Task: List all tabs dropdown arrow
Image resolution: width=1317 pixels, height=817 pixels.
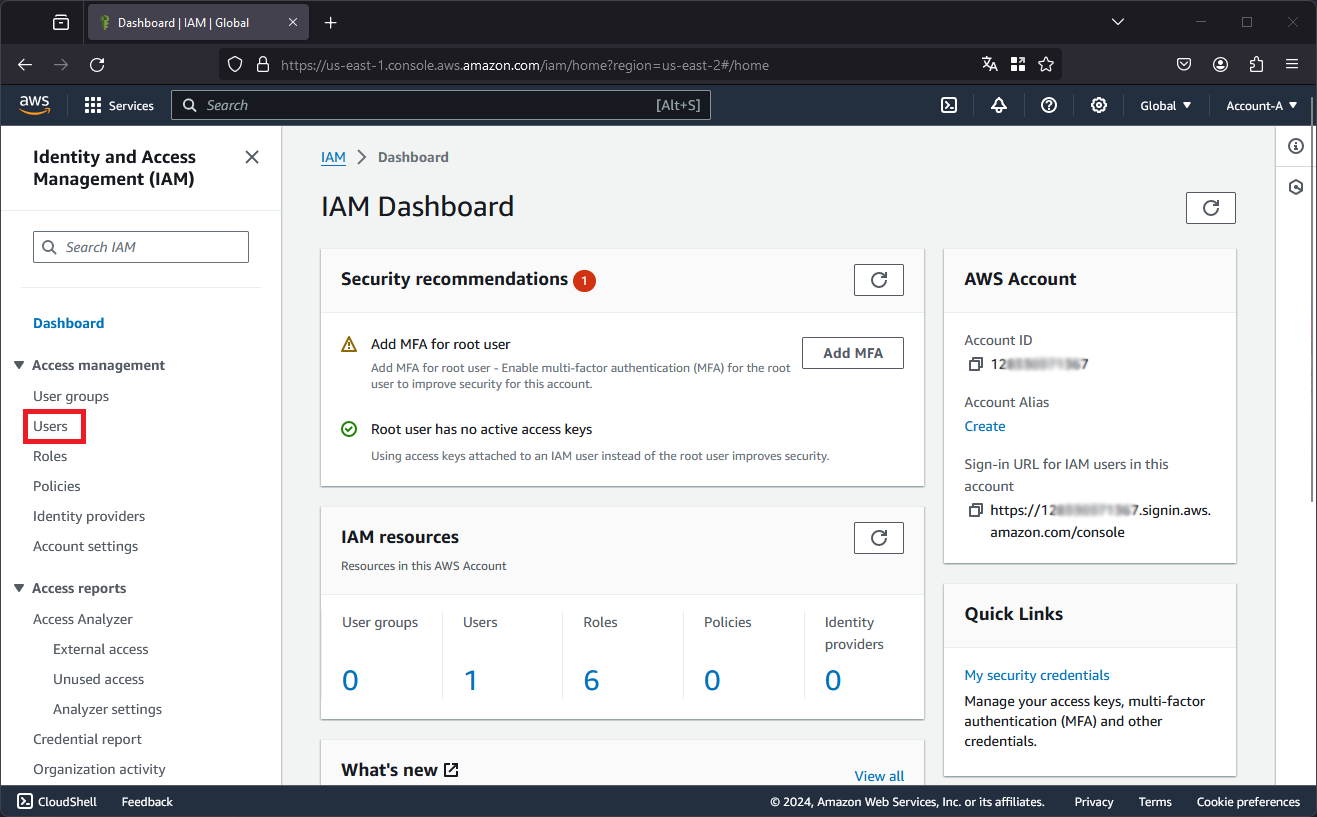Action: pyautogui.click(x=1119, y=22)
